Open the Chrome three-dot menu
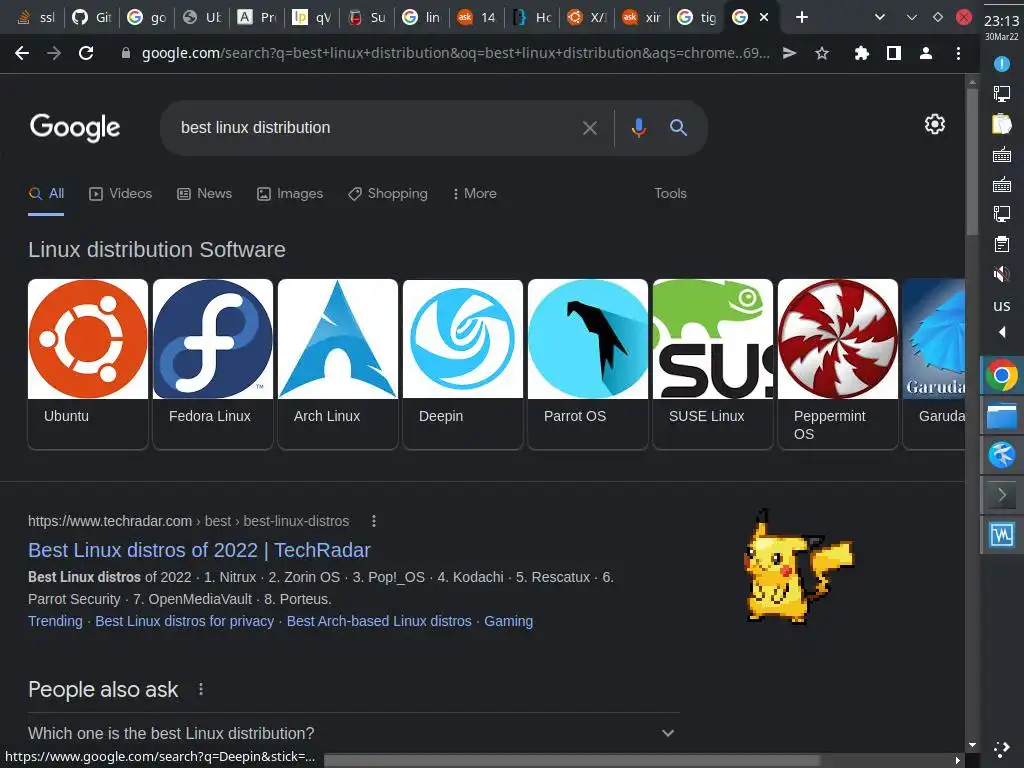The image size is (1024, 768). coord(958,54)
